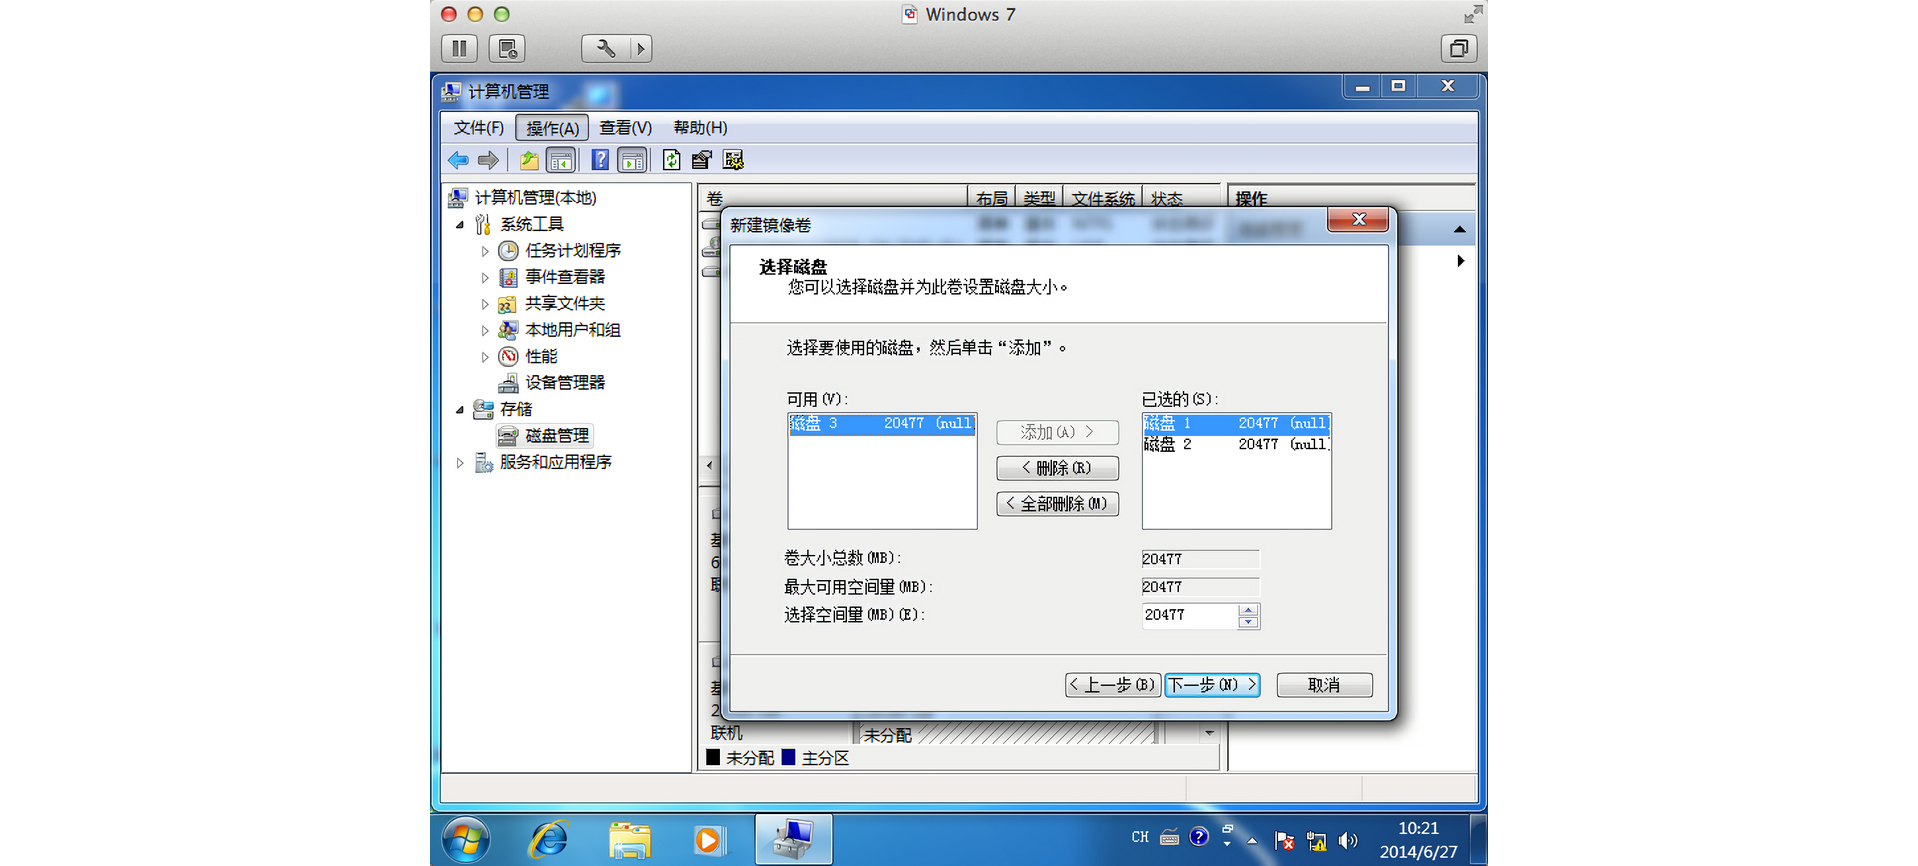
Task: Collapse the 系统工具 tree node
Action: 460,225
